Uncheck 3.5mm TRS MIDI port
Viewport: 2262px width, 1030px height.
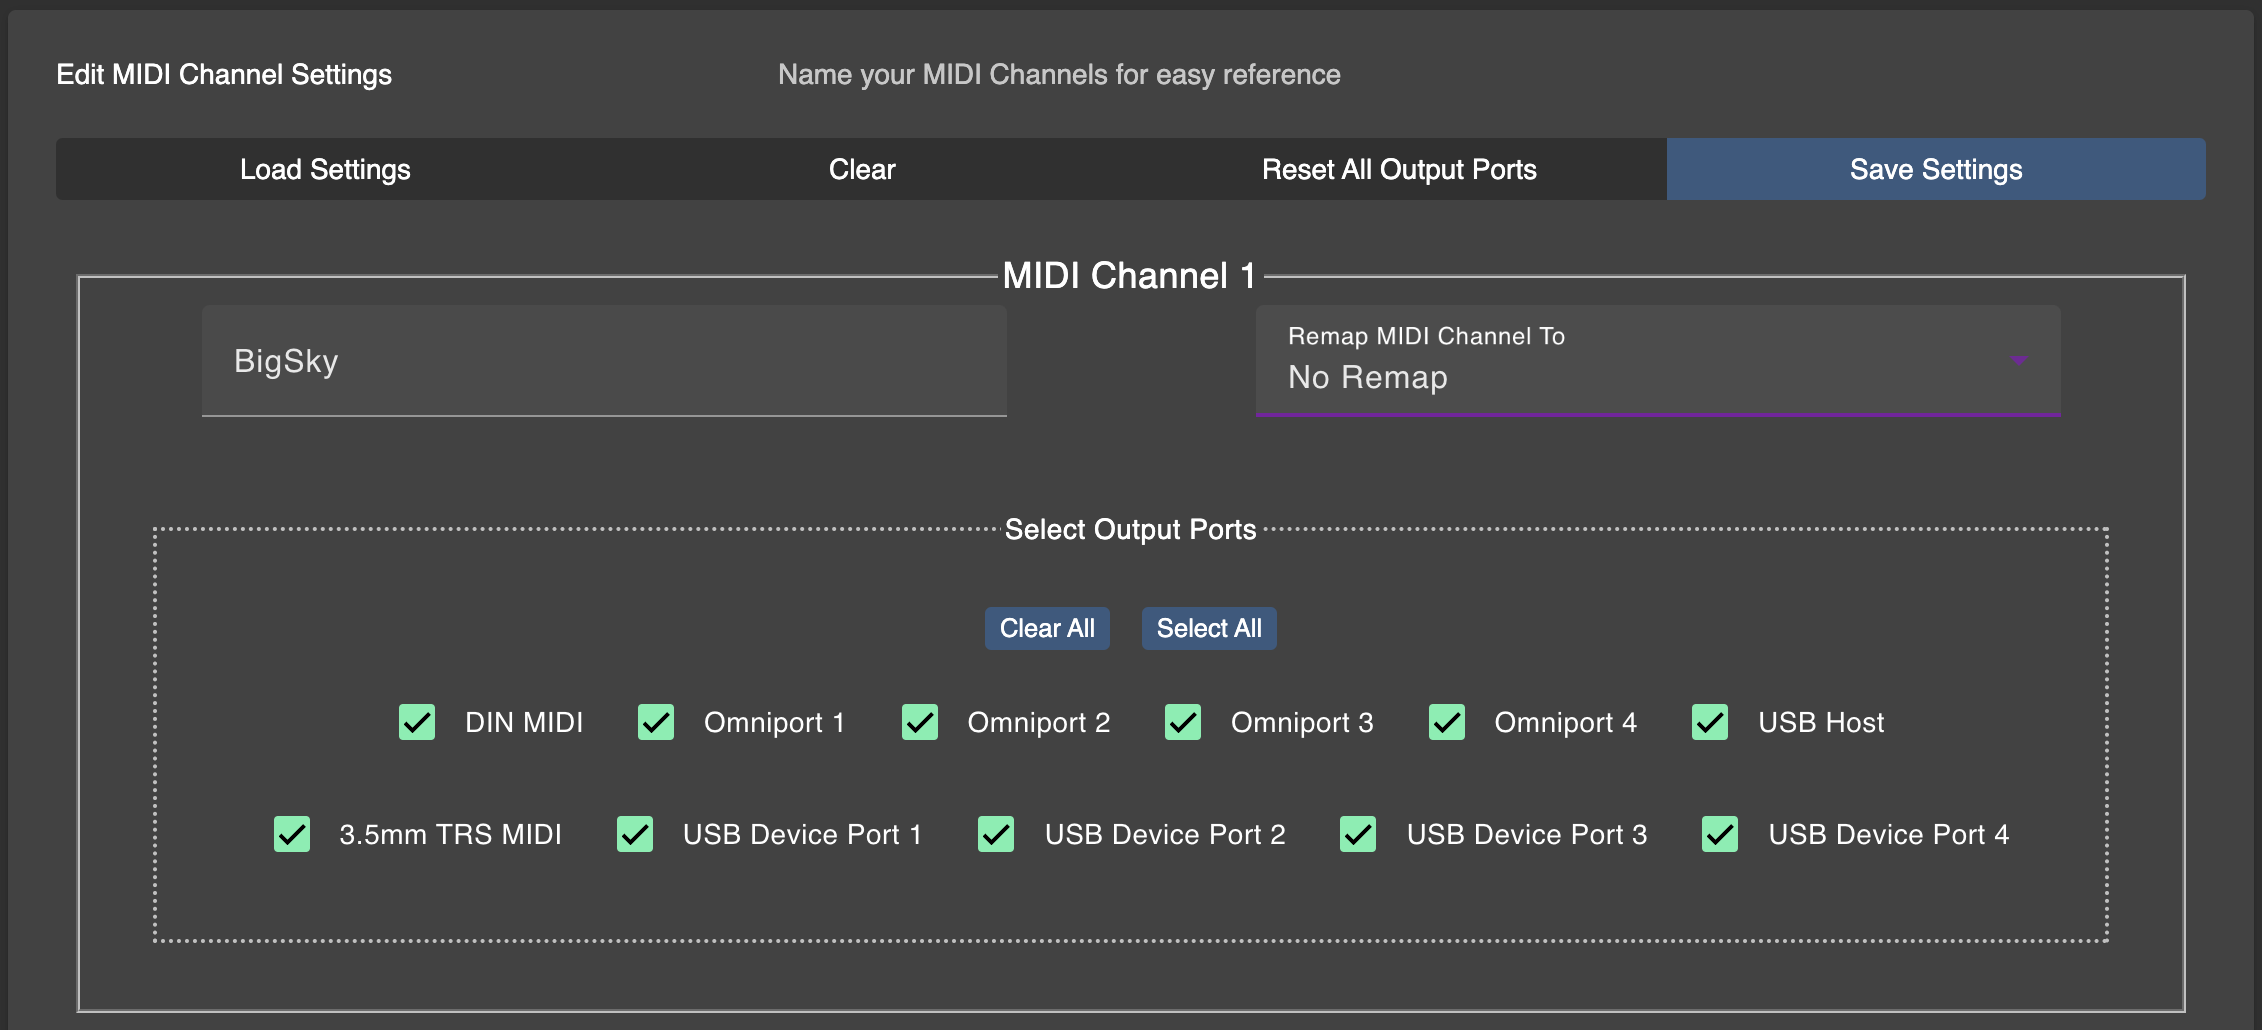pos(292,834)
